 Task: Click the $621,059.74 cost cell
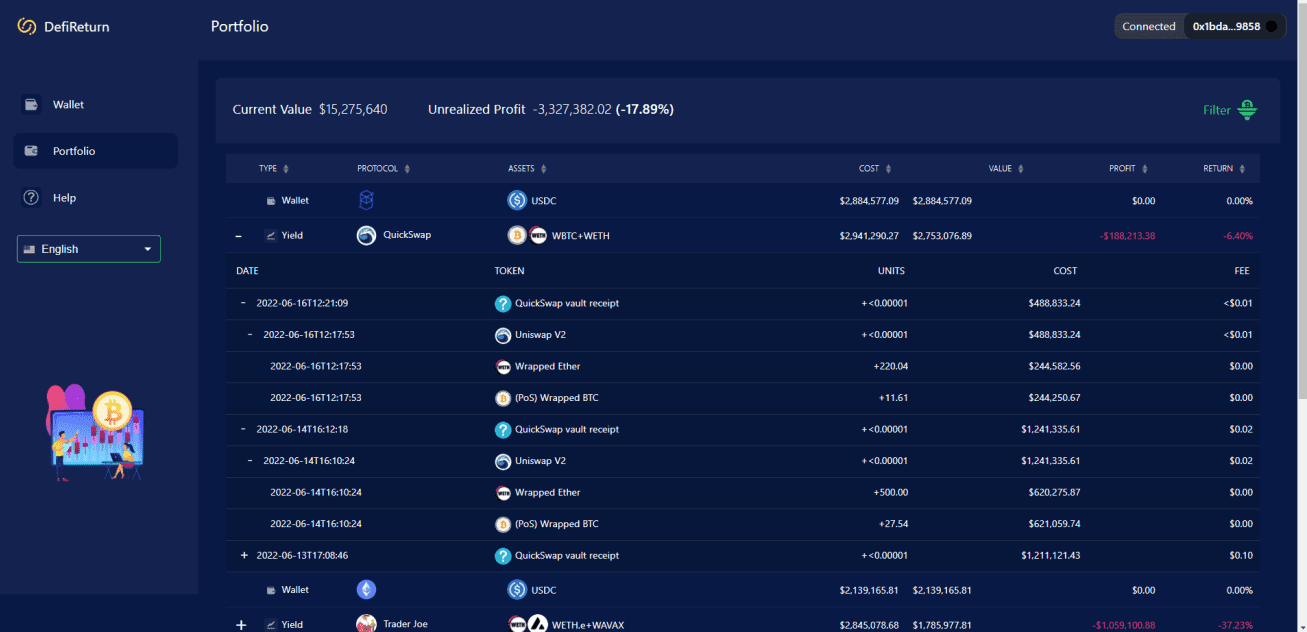coord(1054,524)
